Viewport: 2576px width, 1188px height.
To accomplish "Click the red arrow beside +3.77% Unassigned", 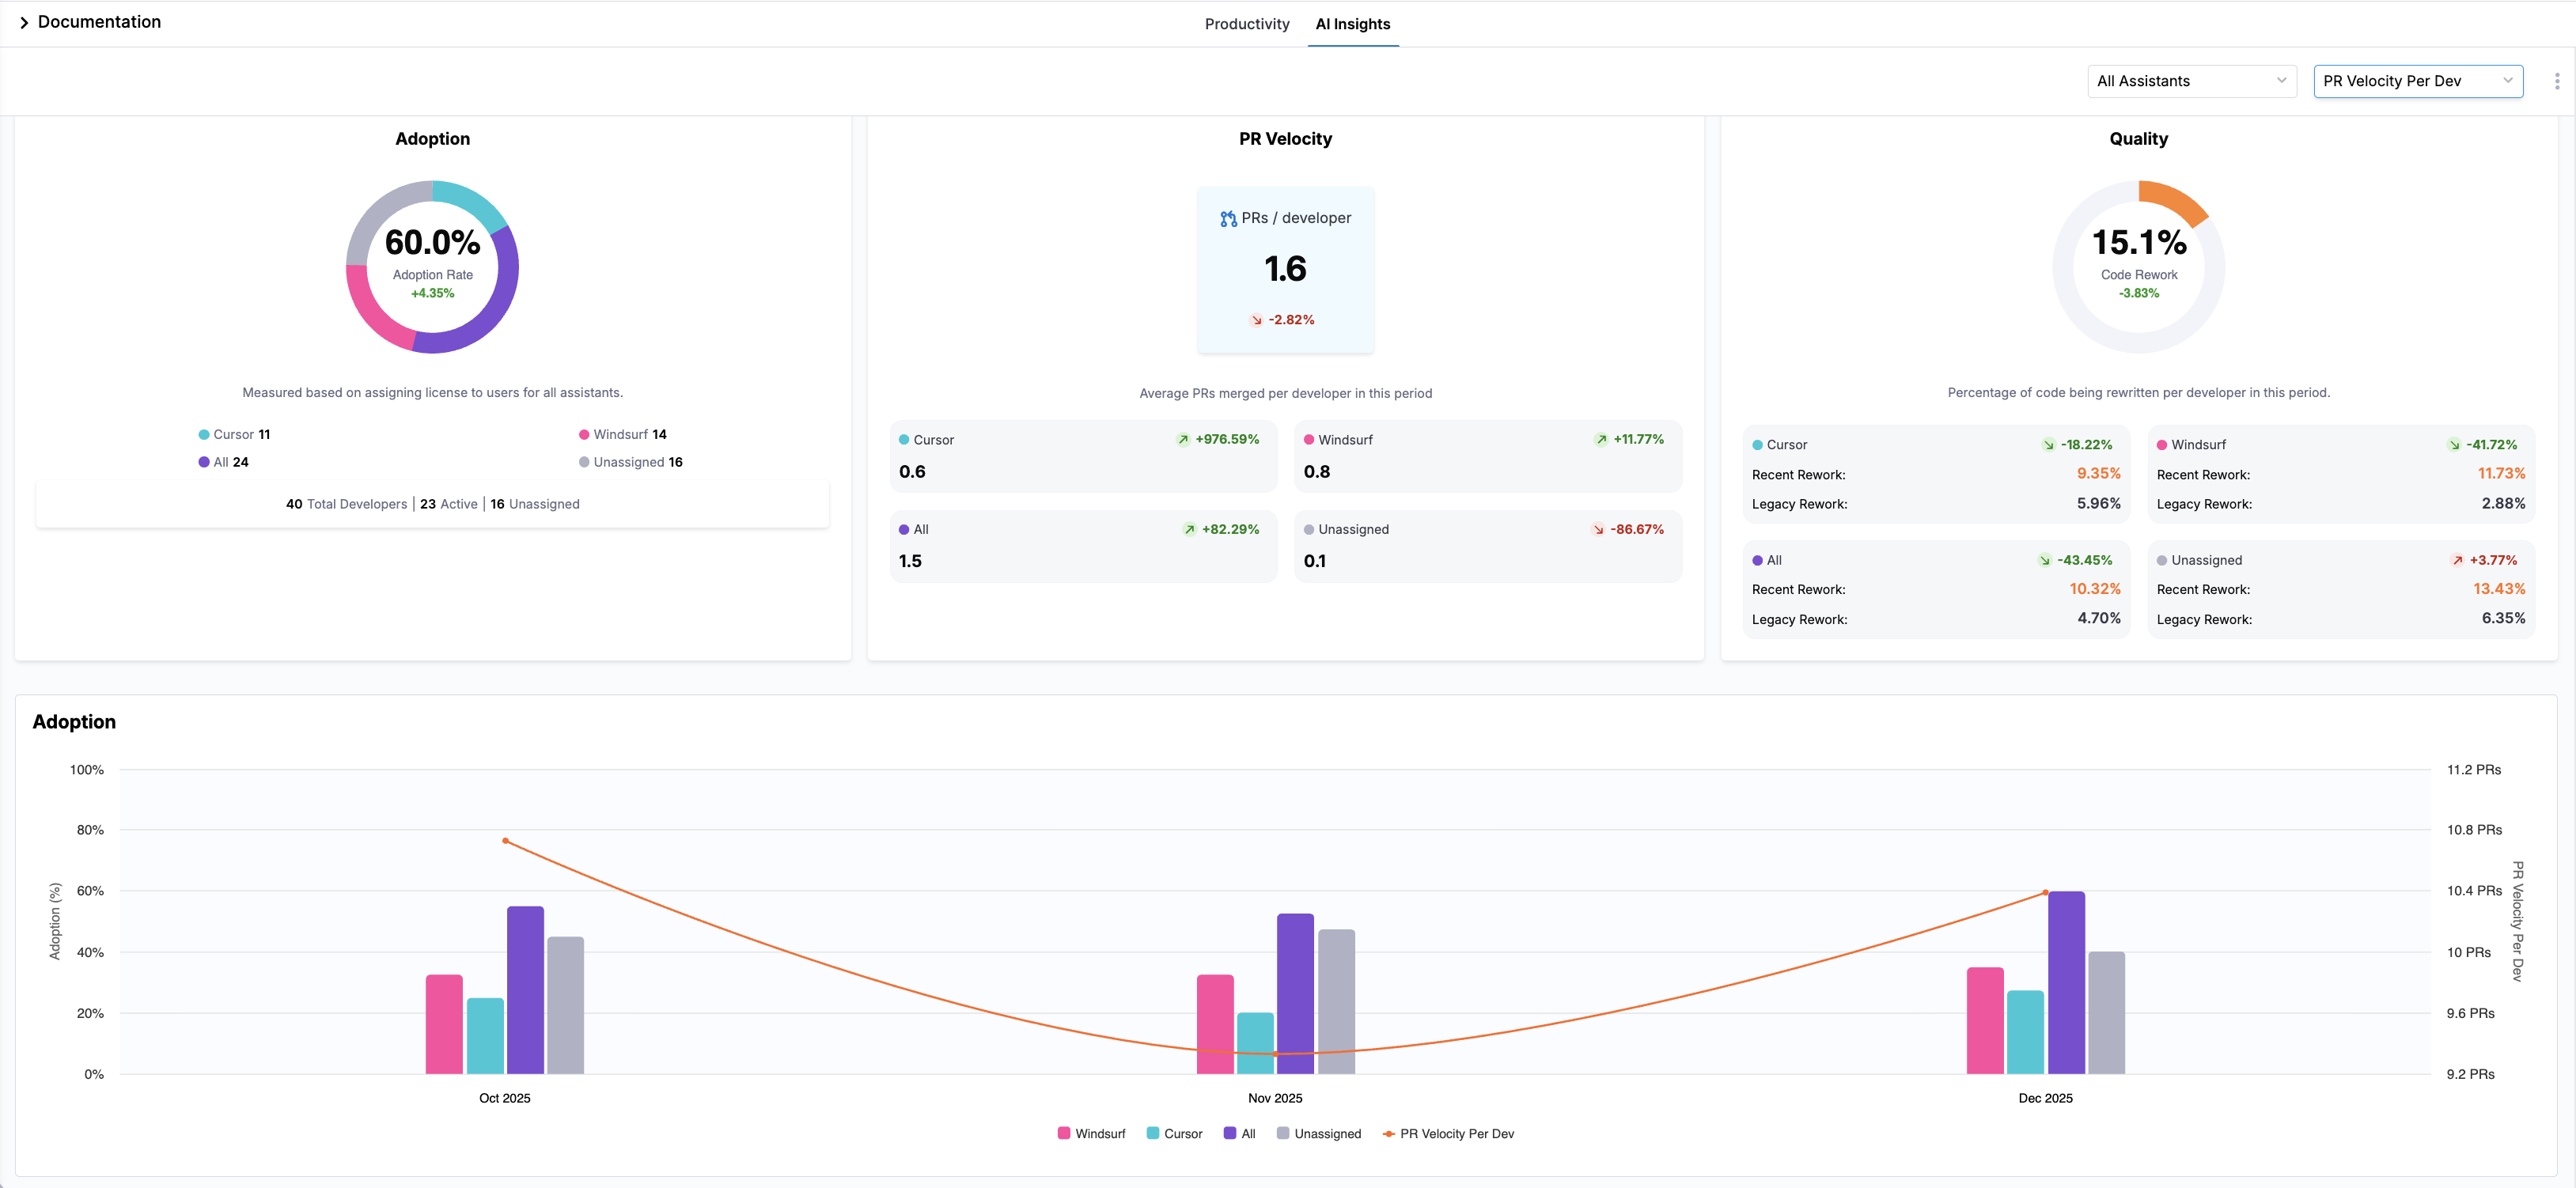I will pyautogui.click(x=2457, y=561).
